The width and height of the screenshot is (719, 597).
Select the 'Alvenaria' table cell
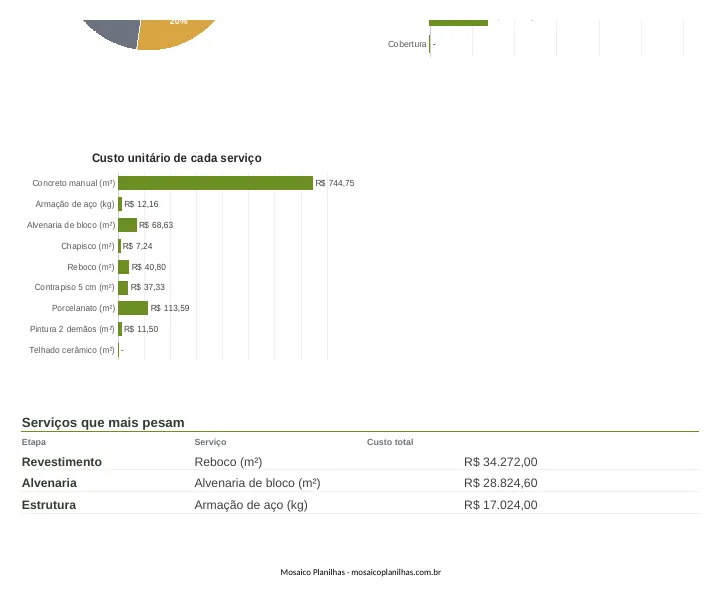tap(50, 483)
